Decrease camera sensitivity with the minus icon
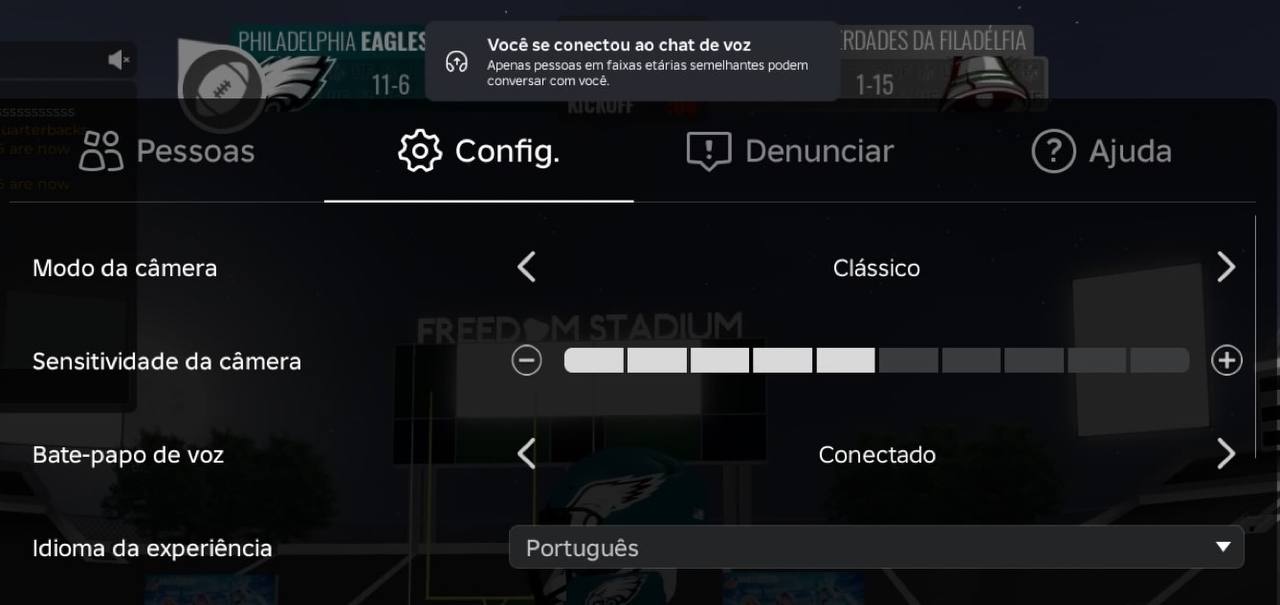This screenshot has height=605, width=1280. pos(527,360)
